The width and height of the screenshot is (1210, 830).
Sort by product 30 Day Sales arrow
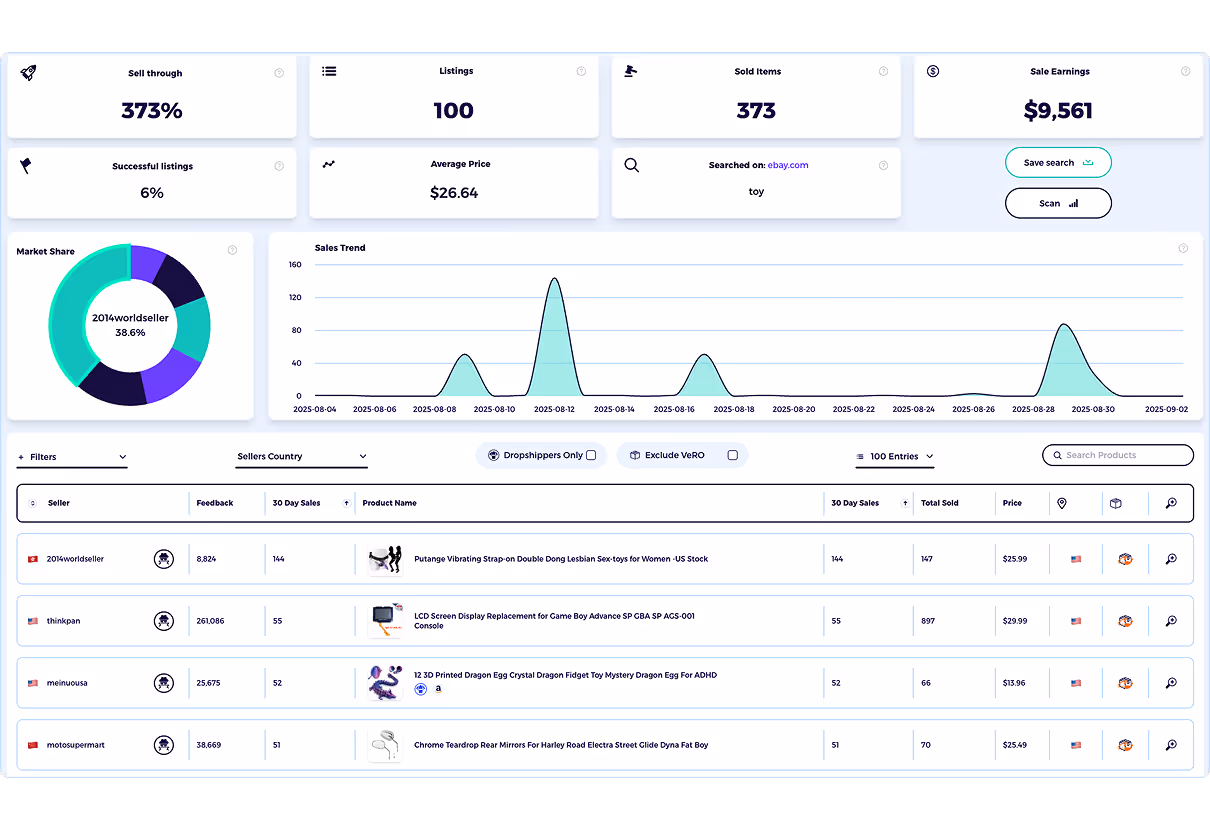point(905,503)
